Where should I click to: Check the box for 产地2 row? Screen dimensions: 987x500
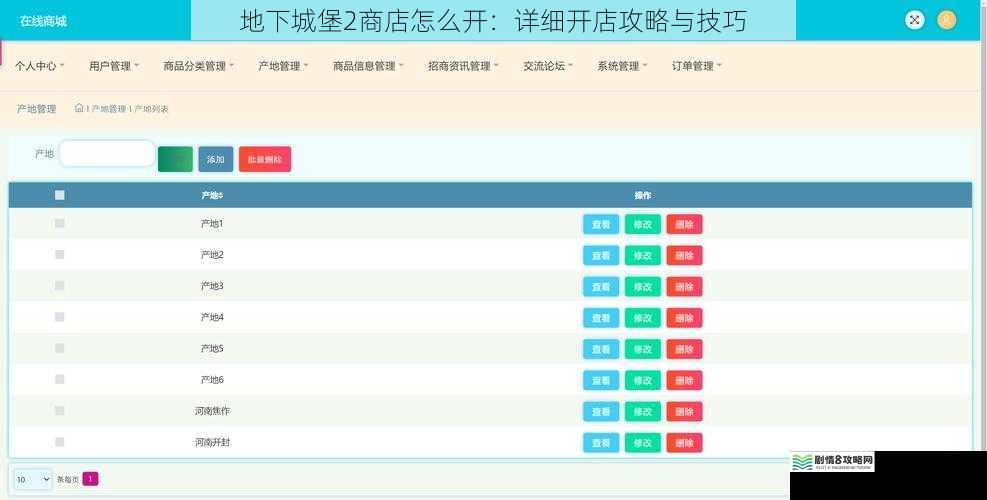tap(60, 254)
